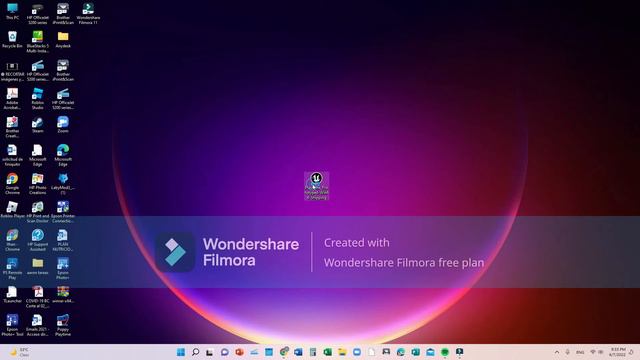Screen dimensions: 640x360
Task: Launch Excel from the taskbar
Action: click(327, 352)
